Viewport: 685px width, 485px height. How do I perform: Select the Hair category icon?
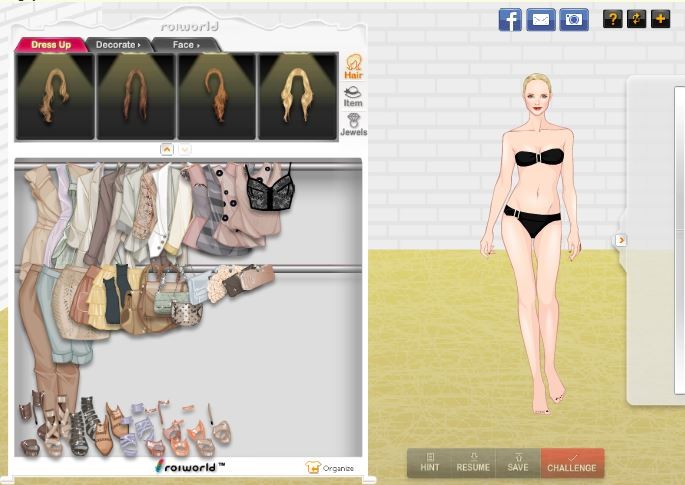click(x=353, y=66)
